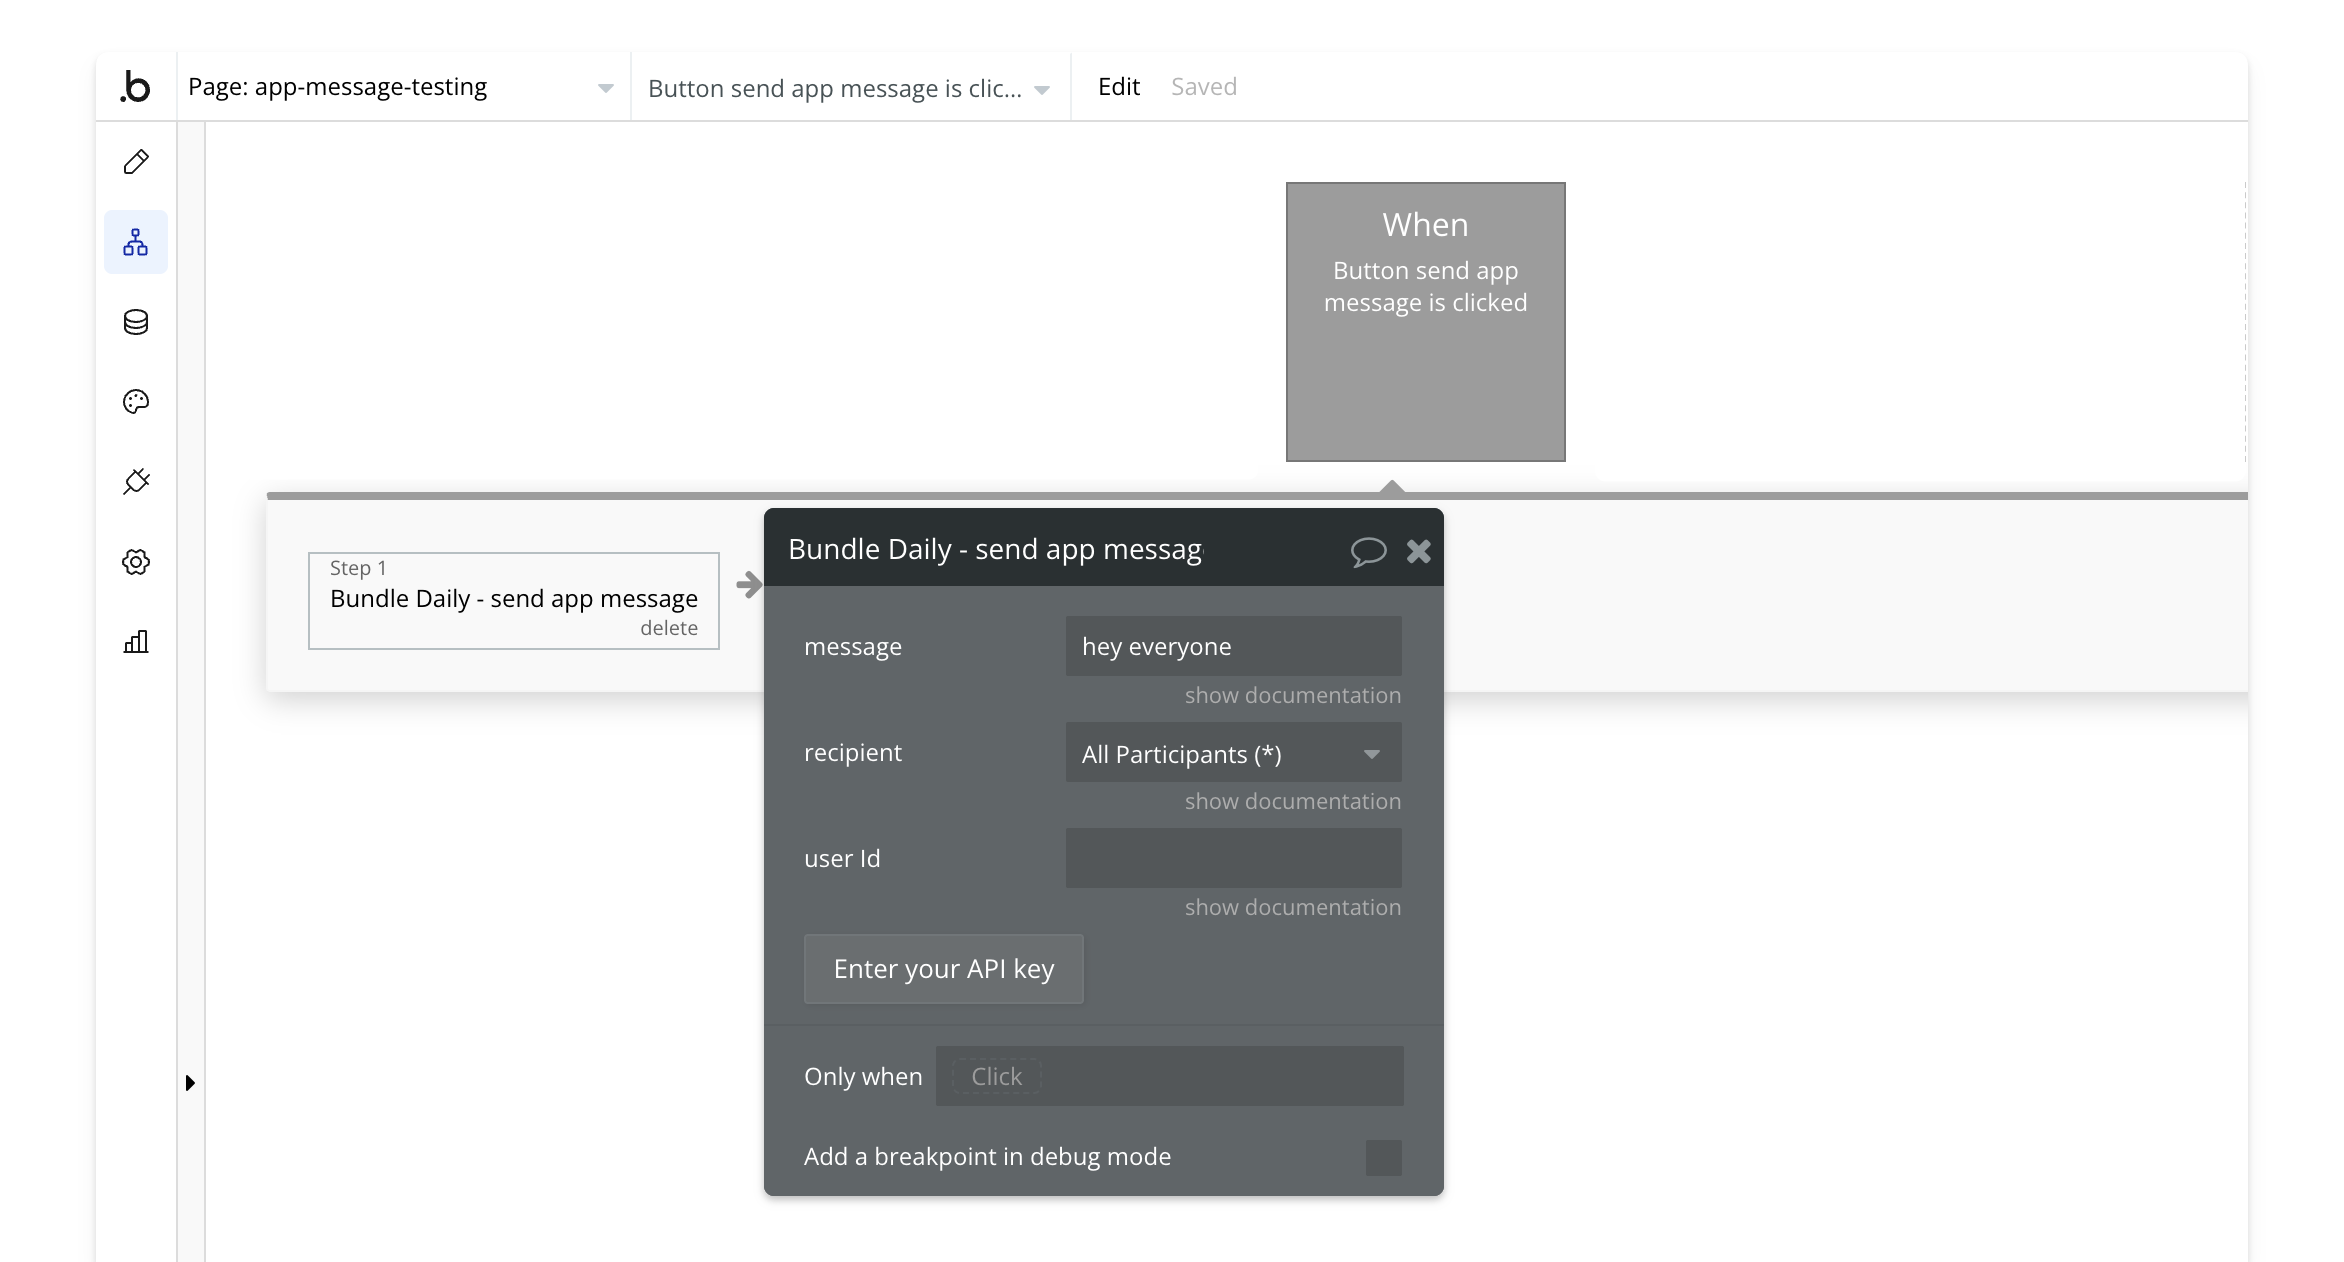Open the Styles tab palette icon

pyautogui.click(x=136, y=402)
